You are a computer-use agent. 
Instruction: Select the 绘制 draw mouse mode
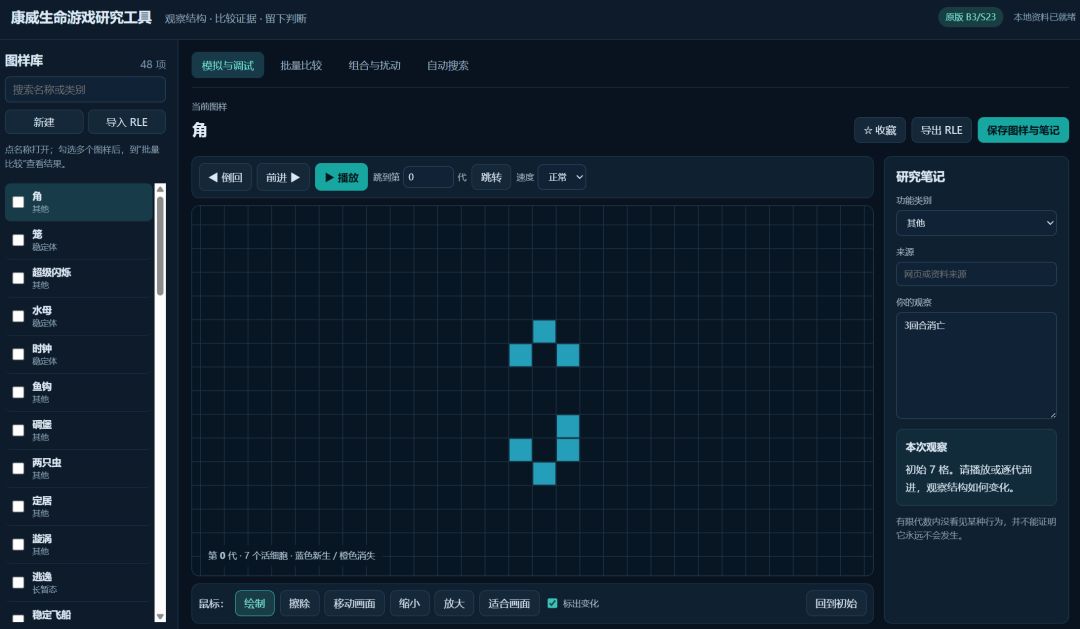255,604
